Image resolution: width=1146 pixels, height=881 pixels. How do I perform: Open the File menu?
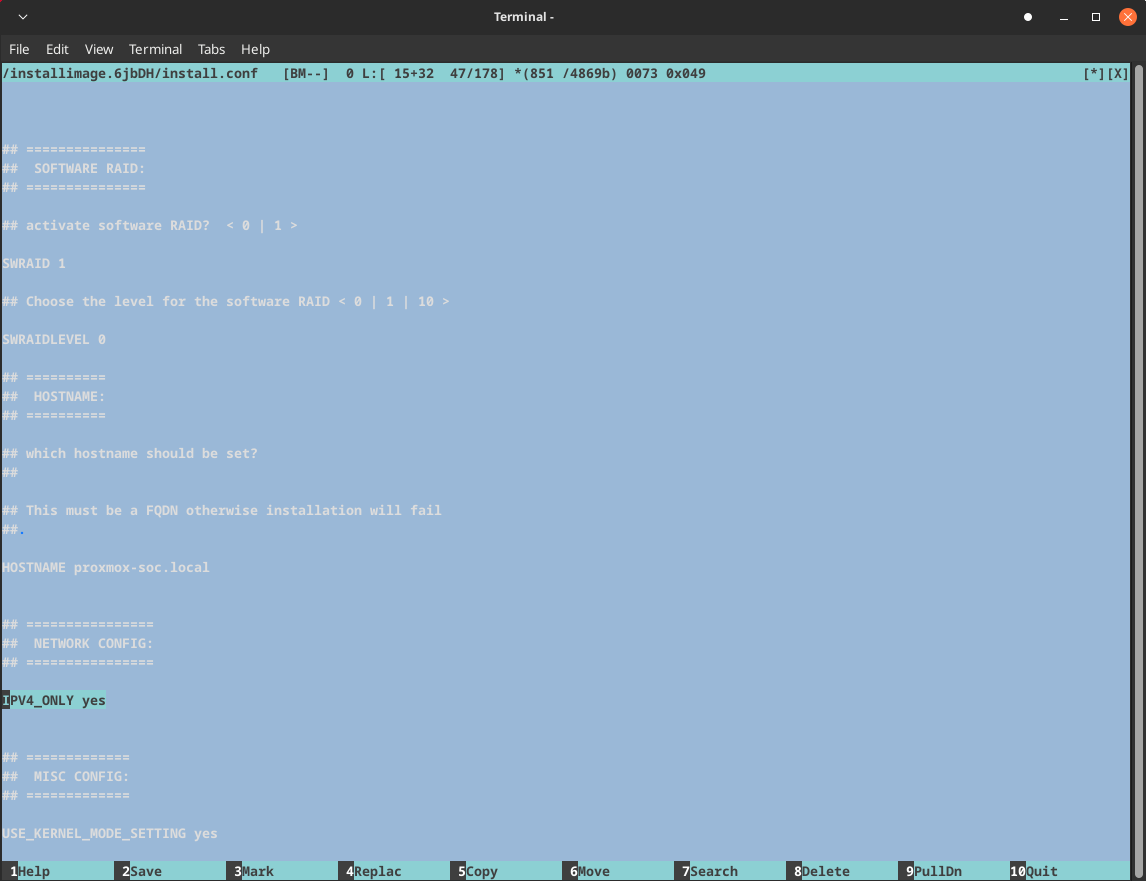[19, 49]
